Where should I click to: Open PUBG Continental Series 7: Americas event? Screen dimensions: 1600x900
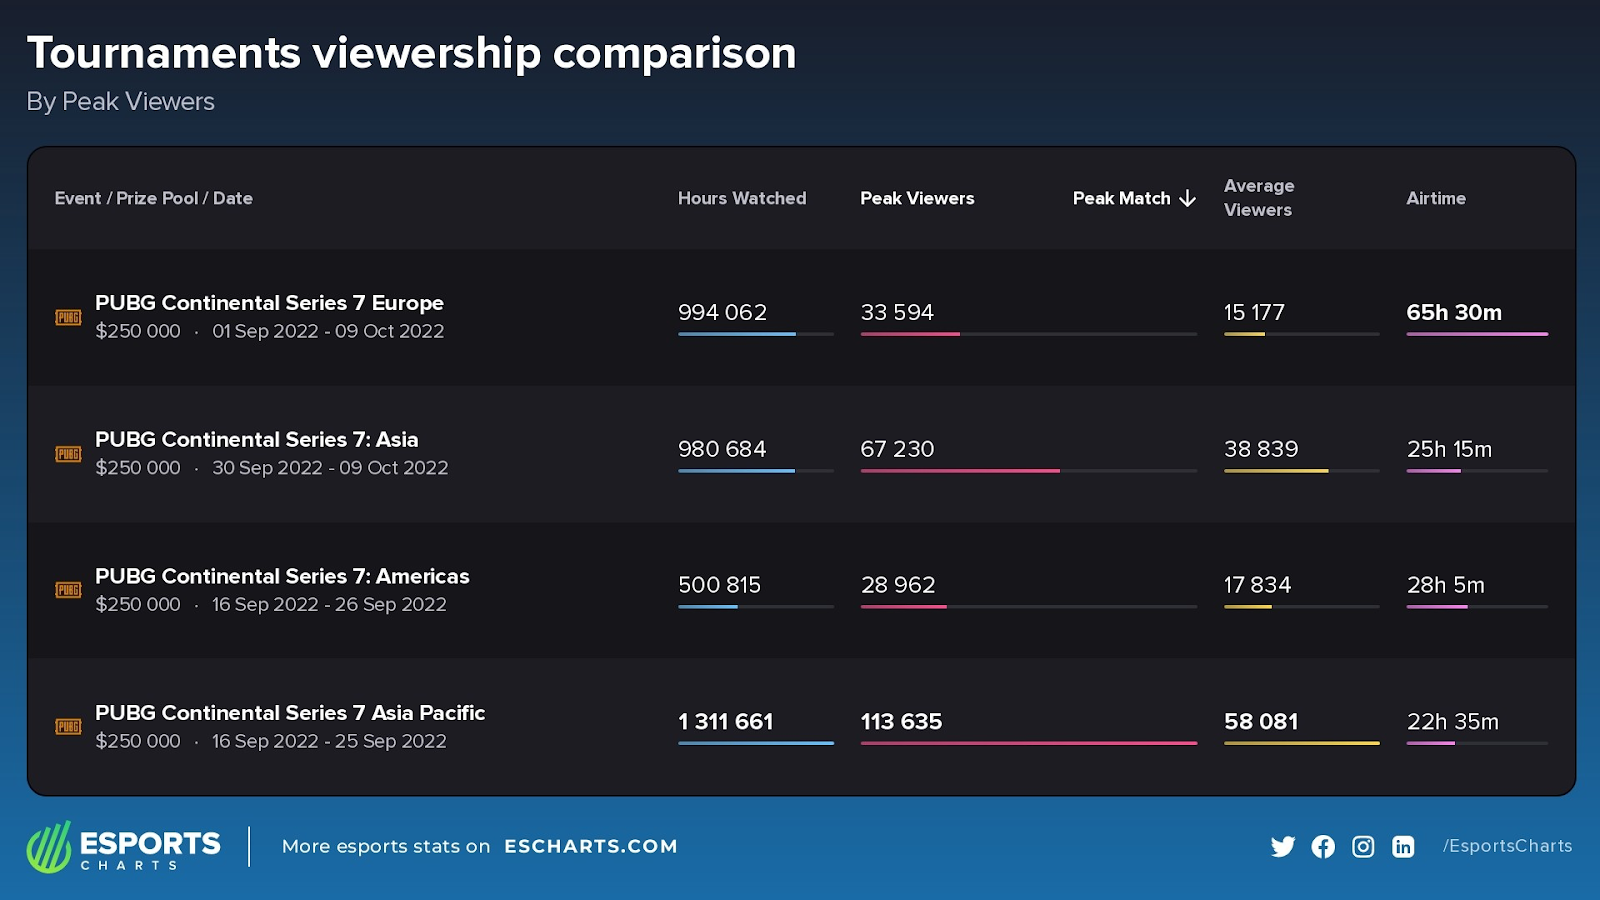(x=282, y=576)
